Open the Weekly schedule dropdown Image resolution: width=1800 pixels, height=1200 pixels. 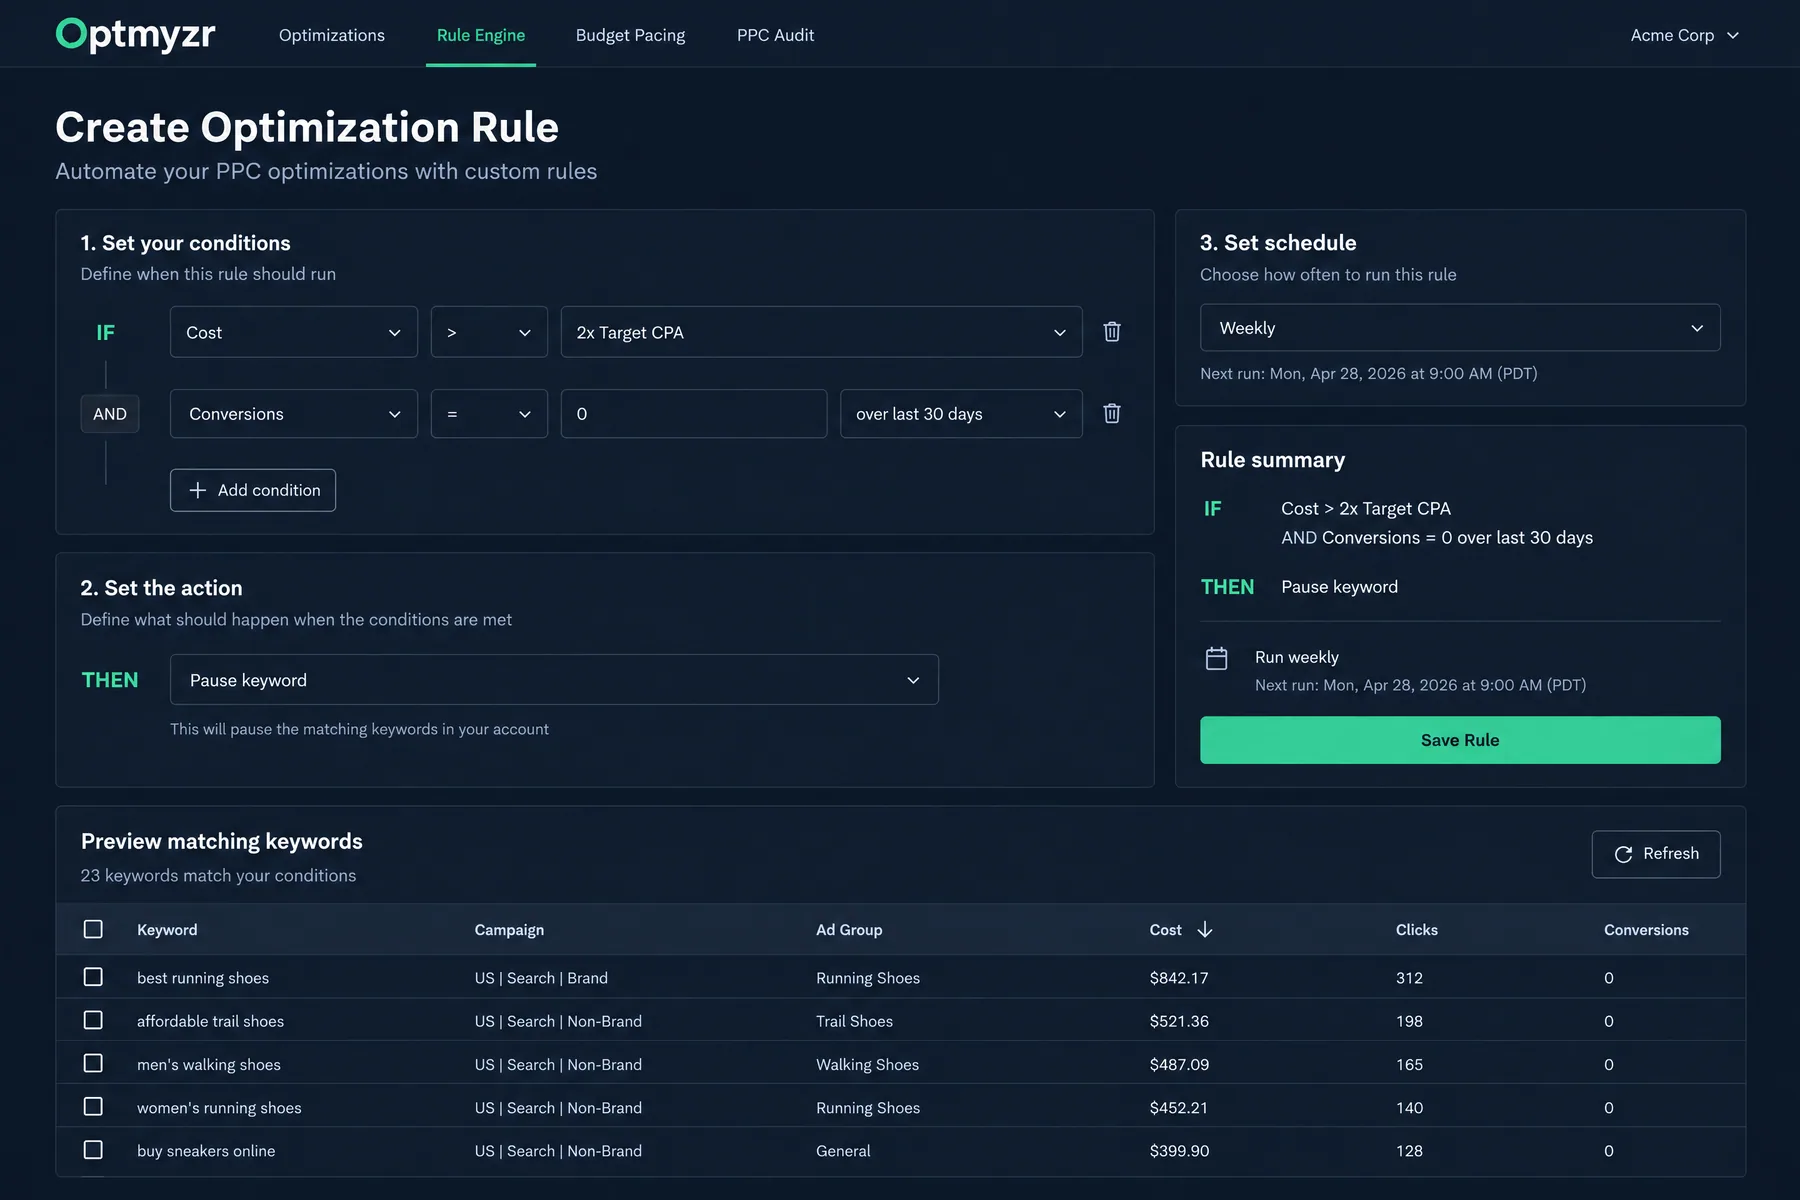[1460, 328]
